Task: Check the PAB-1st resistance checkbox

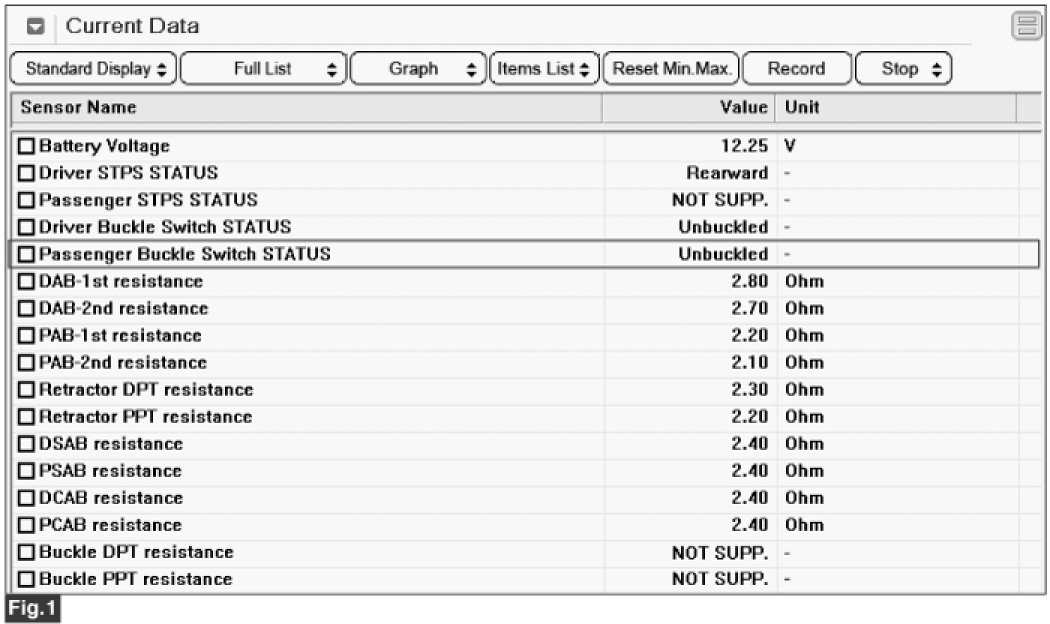Action: 26,335
